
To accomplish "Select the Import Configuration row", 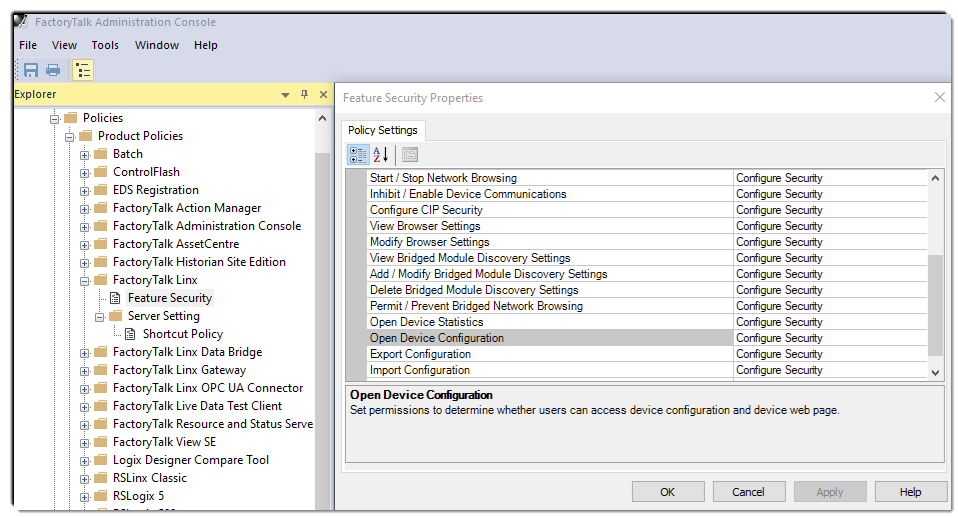I will [x=550, y=370].
